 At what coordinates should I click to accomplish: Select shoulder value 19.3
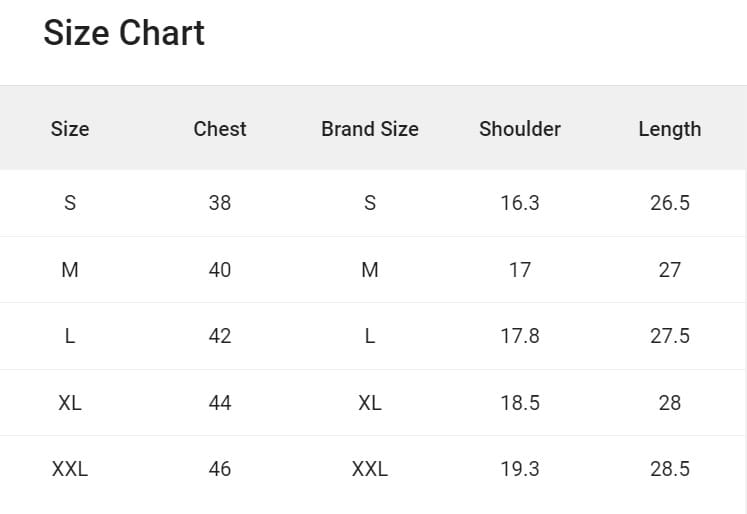(520, 469)
